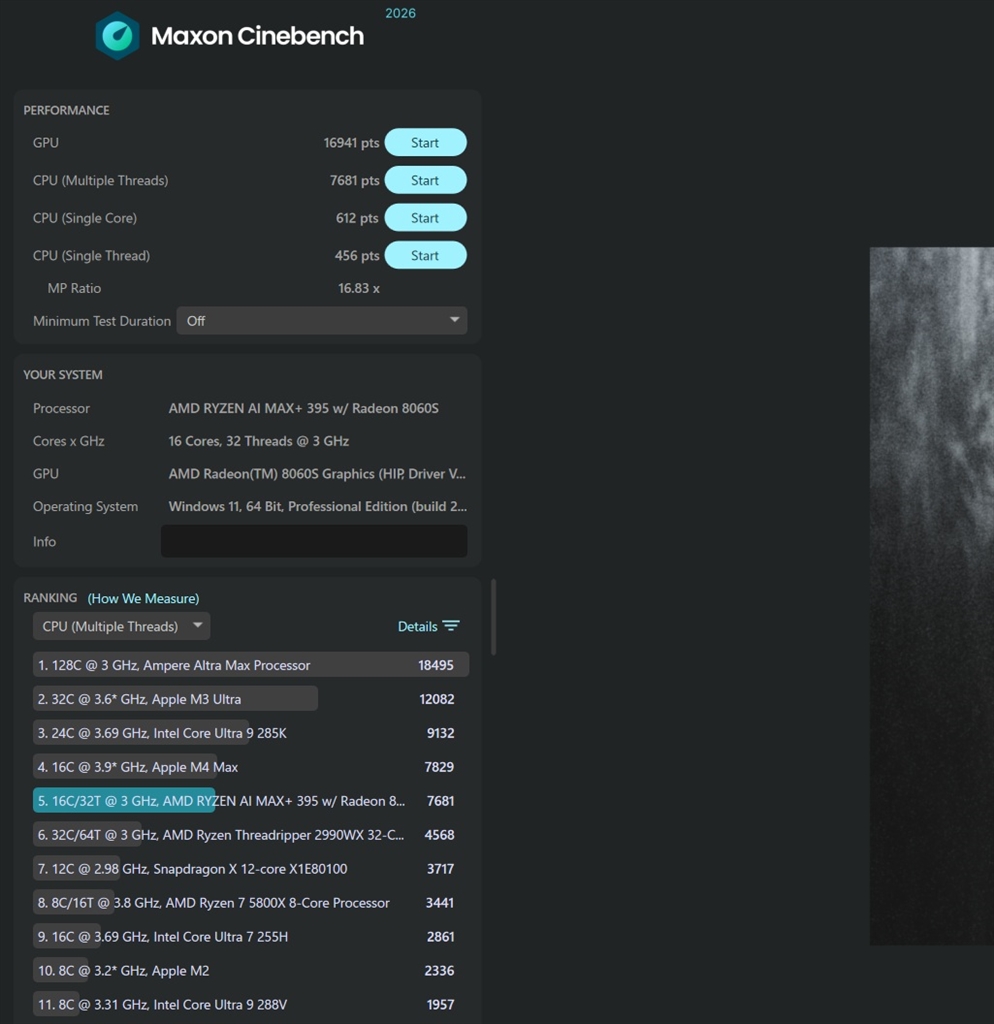Click the 12082 score in the ranking
Screen dimensions: 994x1024
pyautogui.click(x=436, y=699)
